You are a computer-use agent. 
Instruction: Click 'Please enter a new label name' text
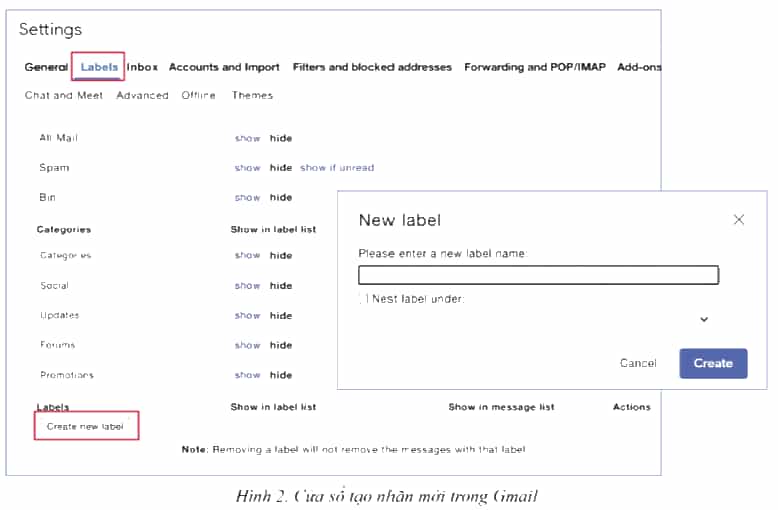coord(443,254)
